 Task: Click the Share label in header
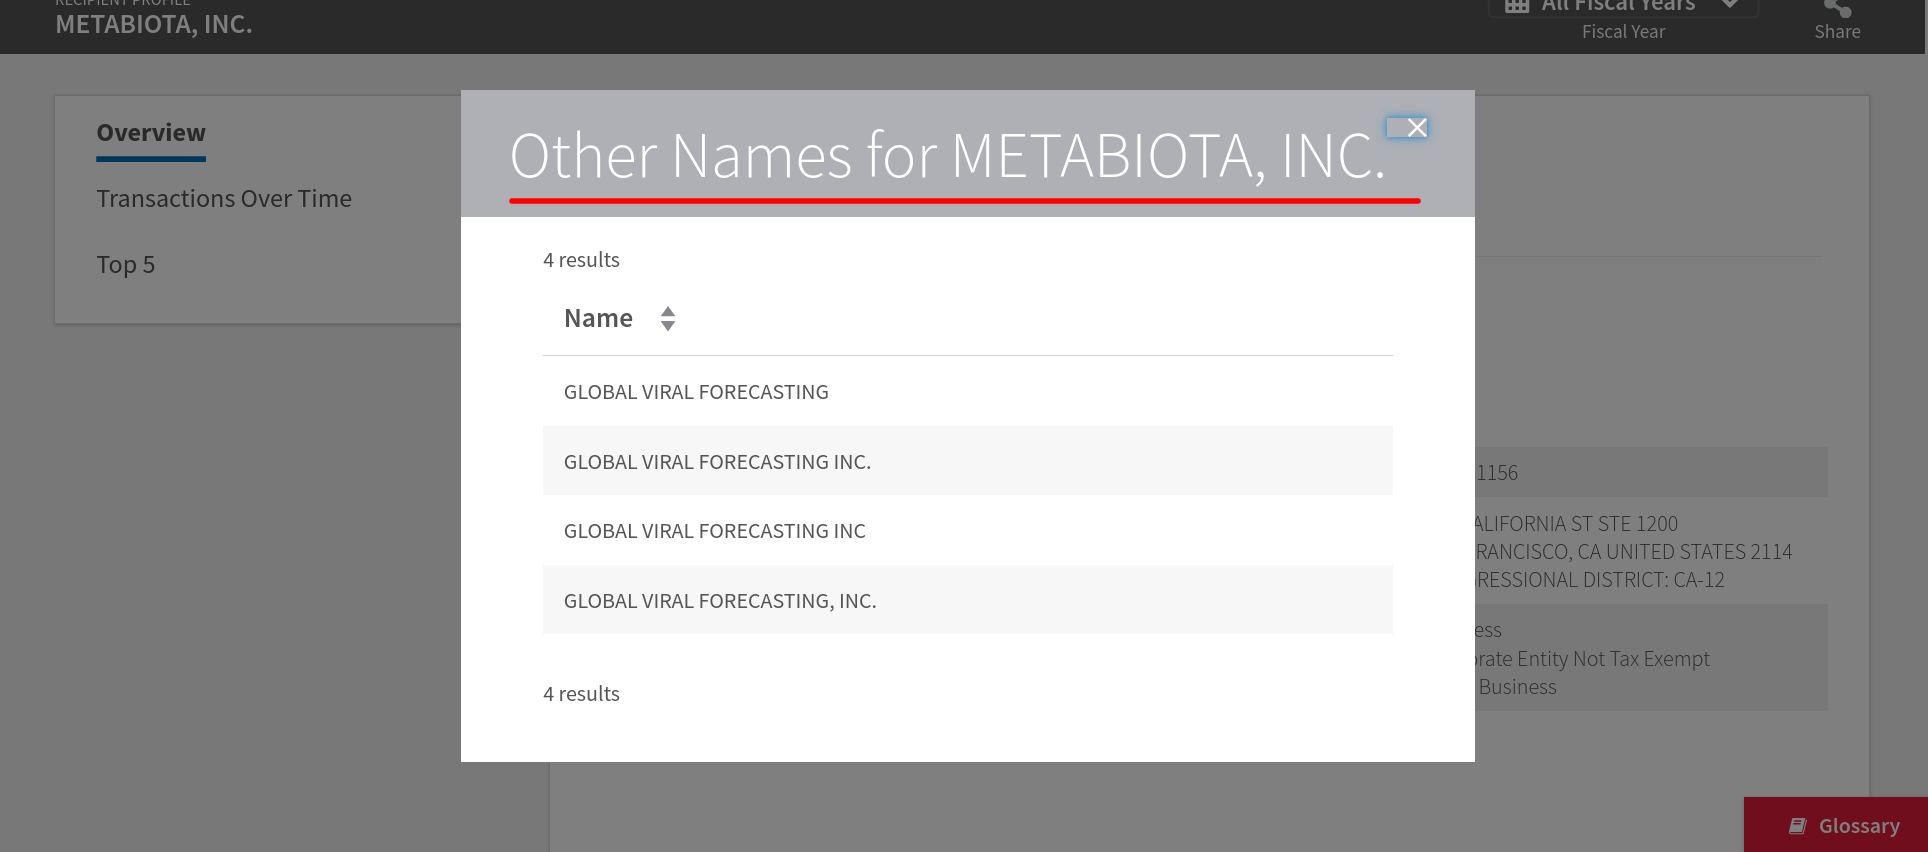1837,32
